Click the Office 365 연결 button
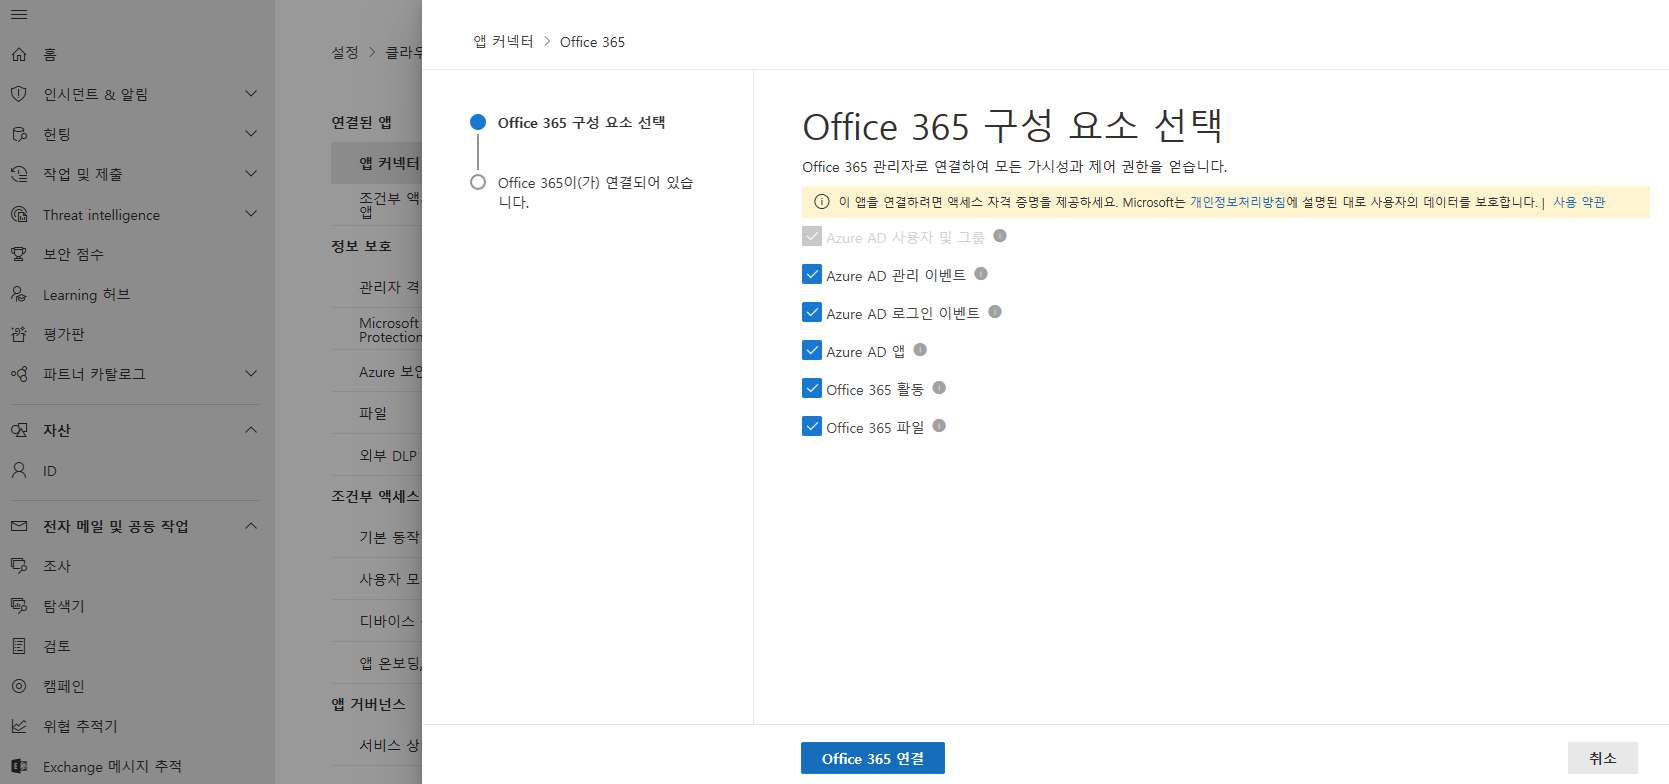 click(873, 758)
